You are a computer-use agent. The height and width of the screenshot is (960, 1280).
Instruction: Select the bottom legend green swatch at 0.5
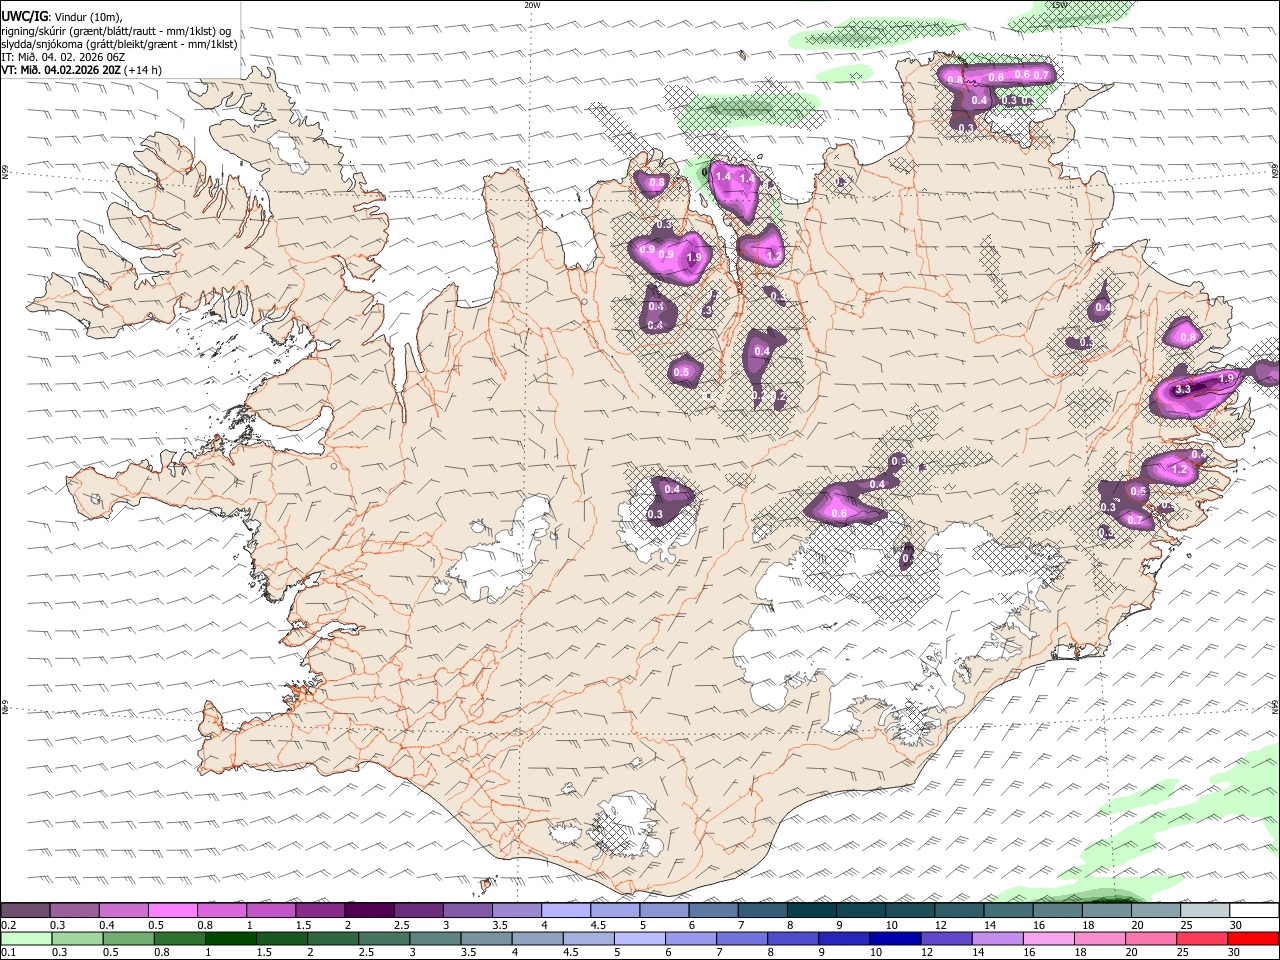click(128, 938)
